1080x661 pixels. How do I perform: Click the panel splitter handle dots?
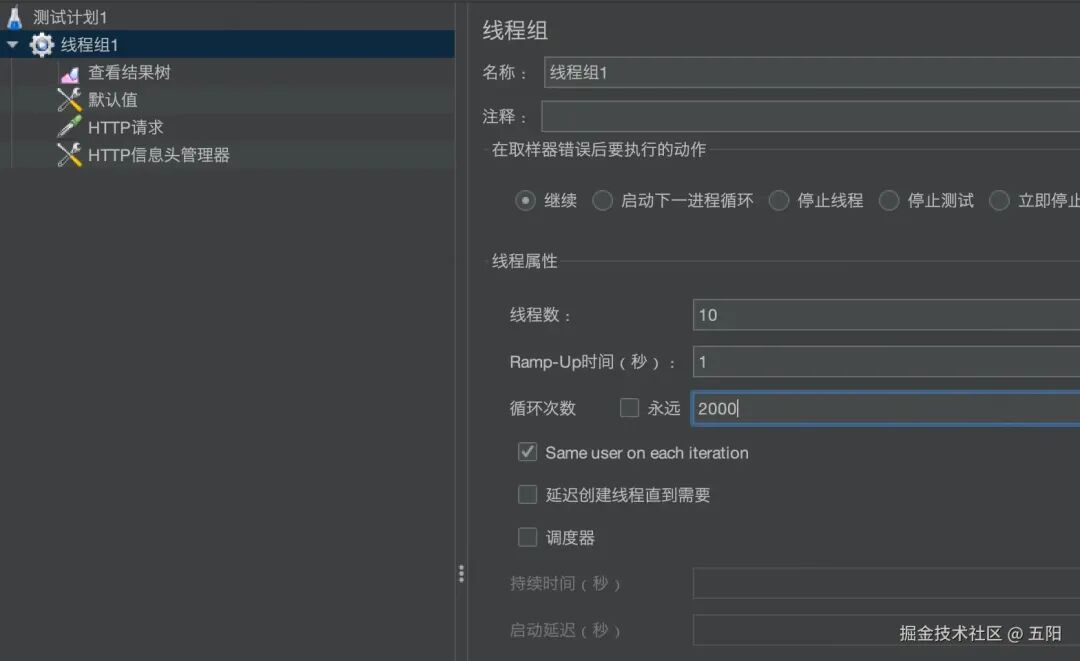tap(461, 574)
